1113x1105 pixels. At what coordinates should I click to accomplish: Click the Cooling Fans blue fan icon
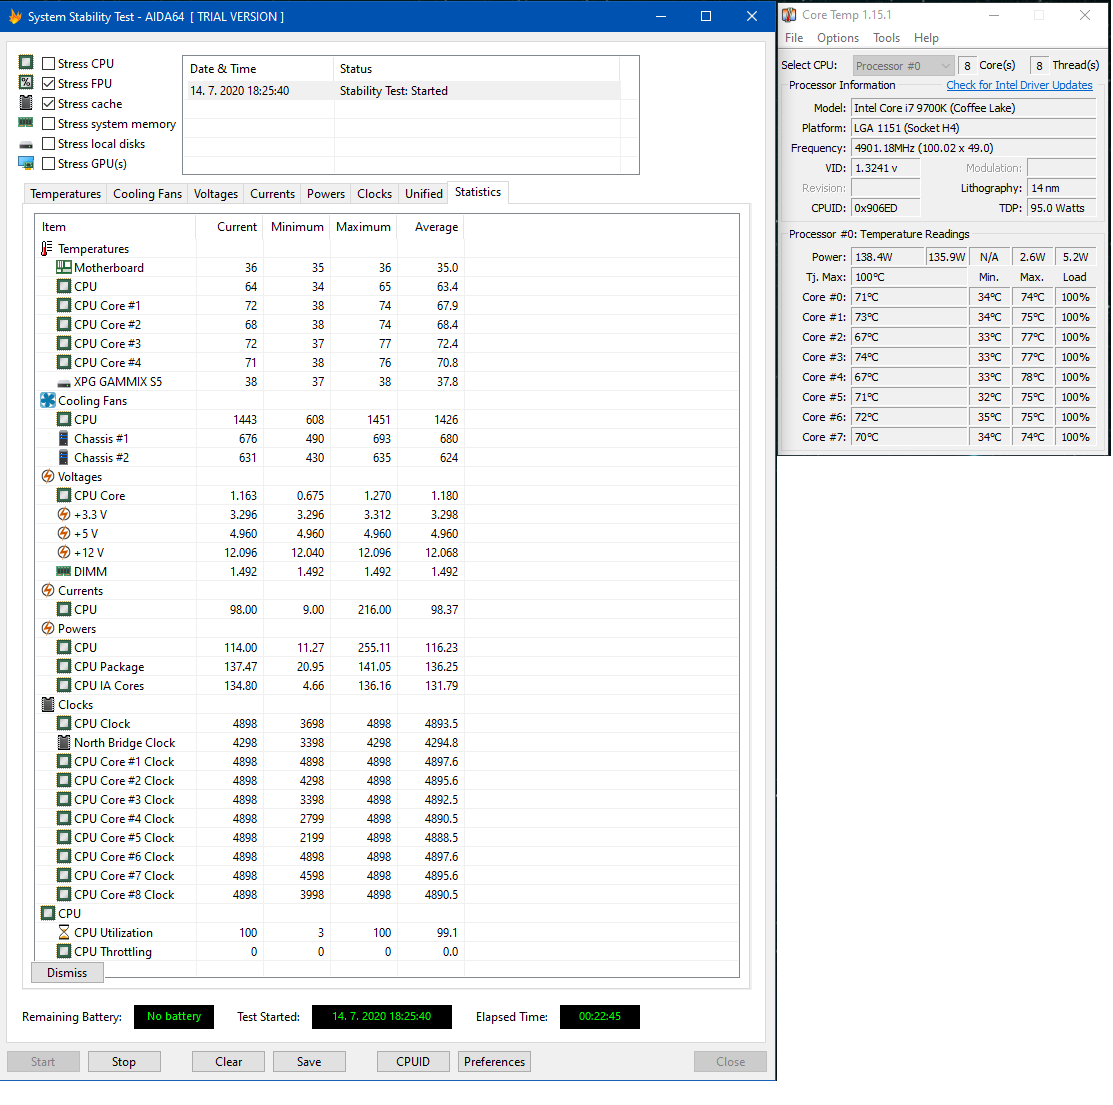[x=48, y=401]
